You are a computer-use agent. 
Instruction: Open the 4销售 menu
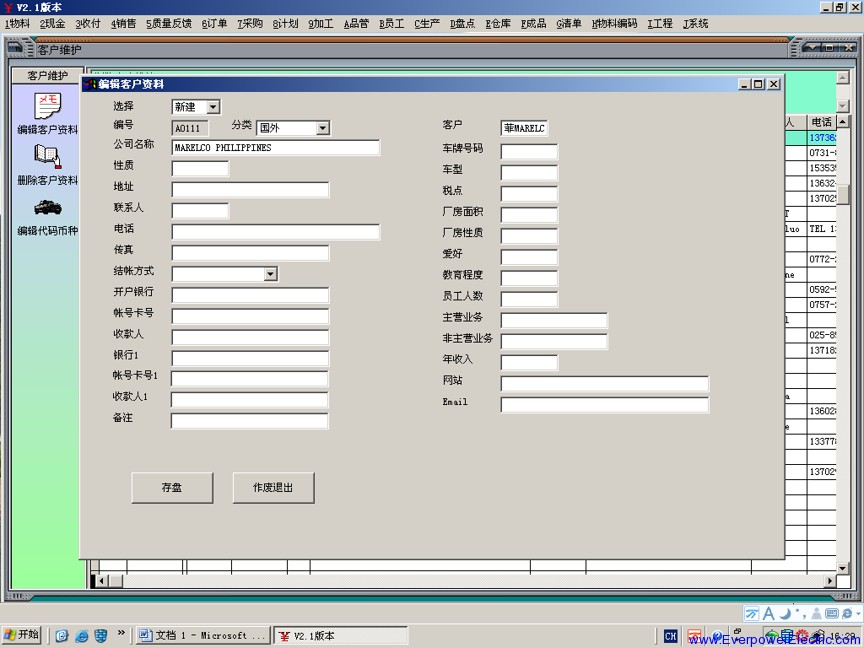[124, 23]
